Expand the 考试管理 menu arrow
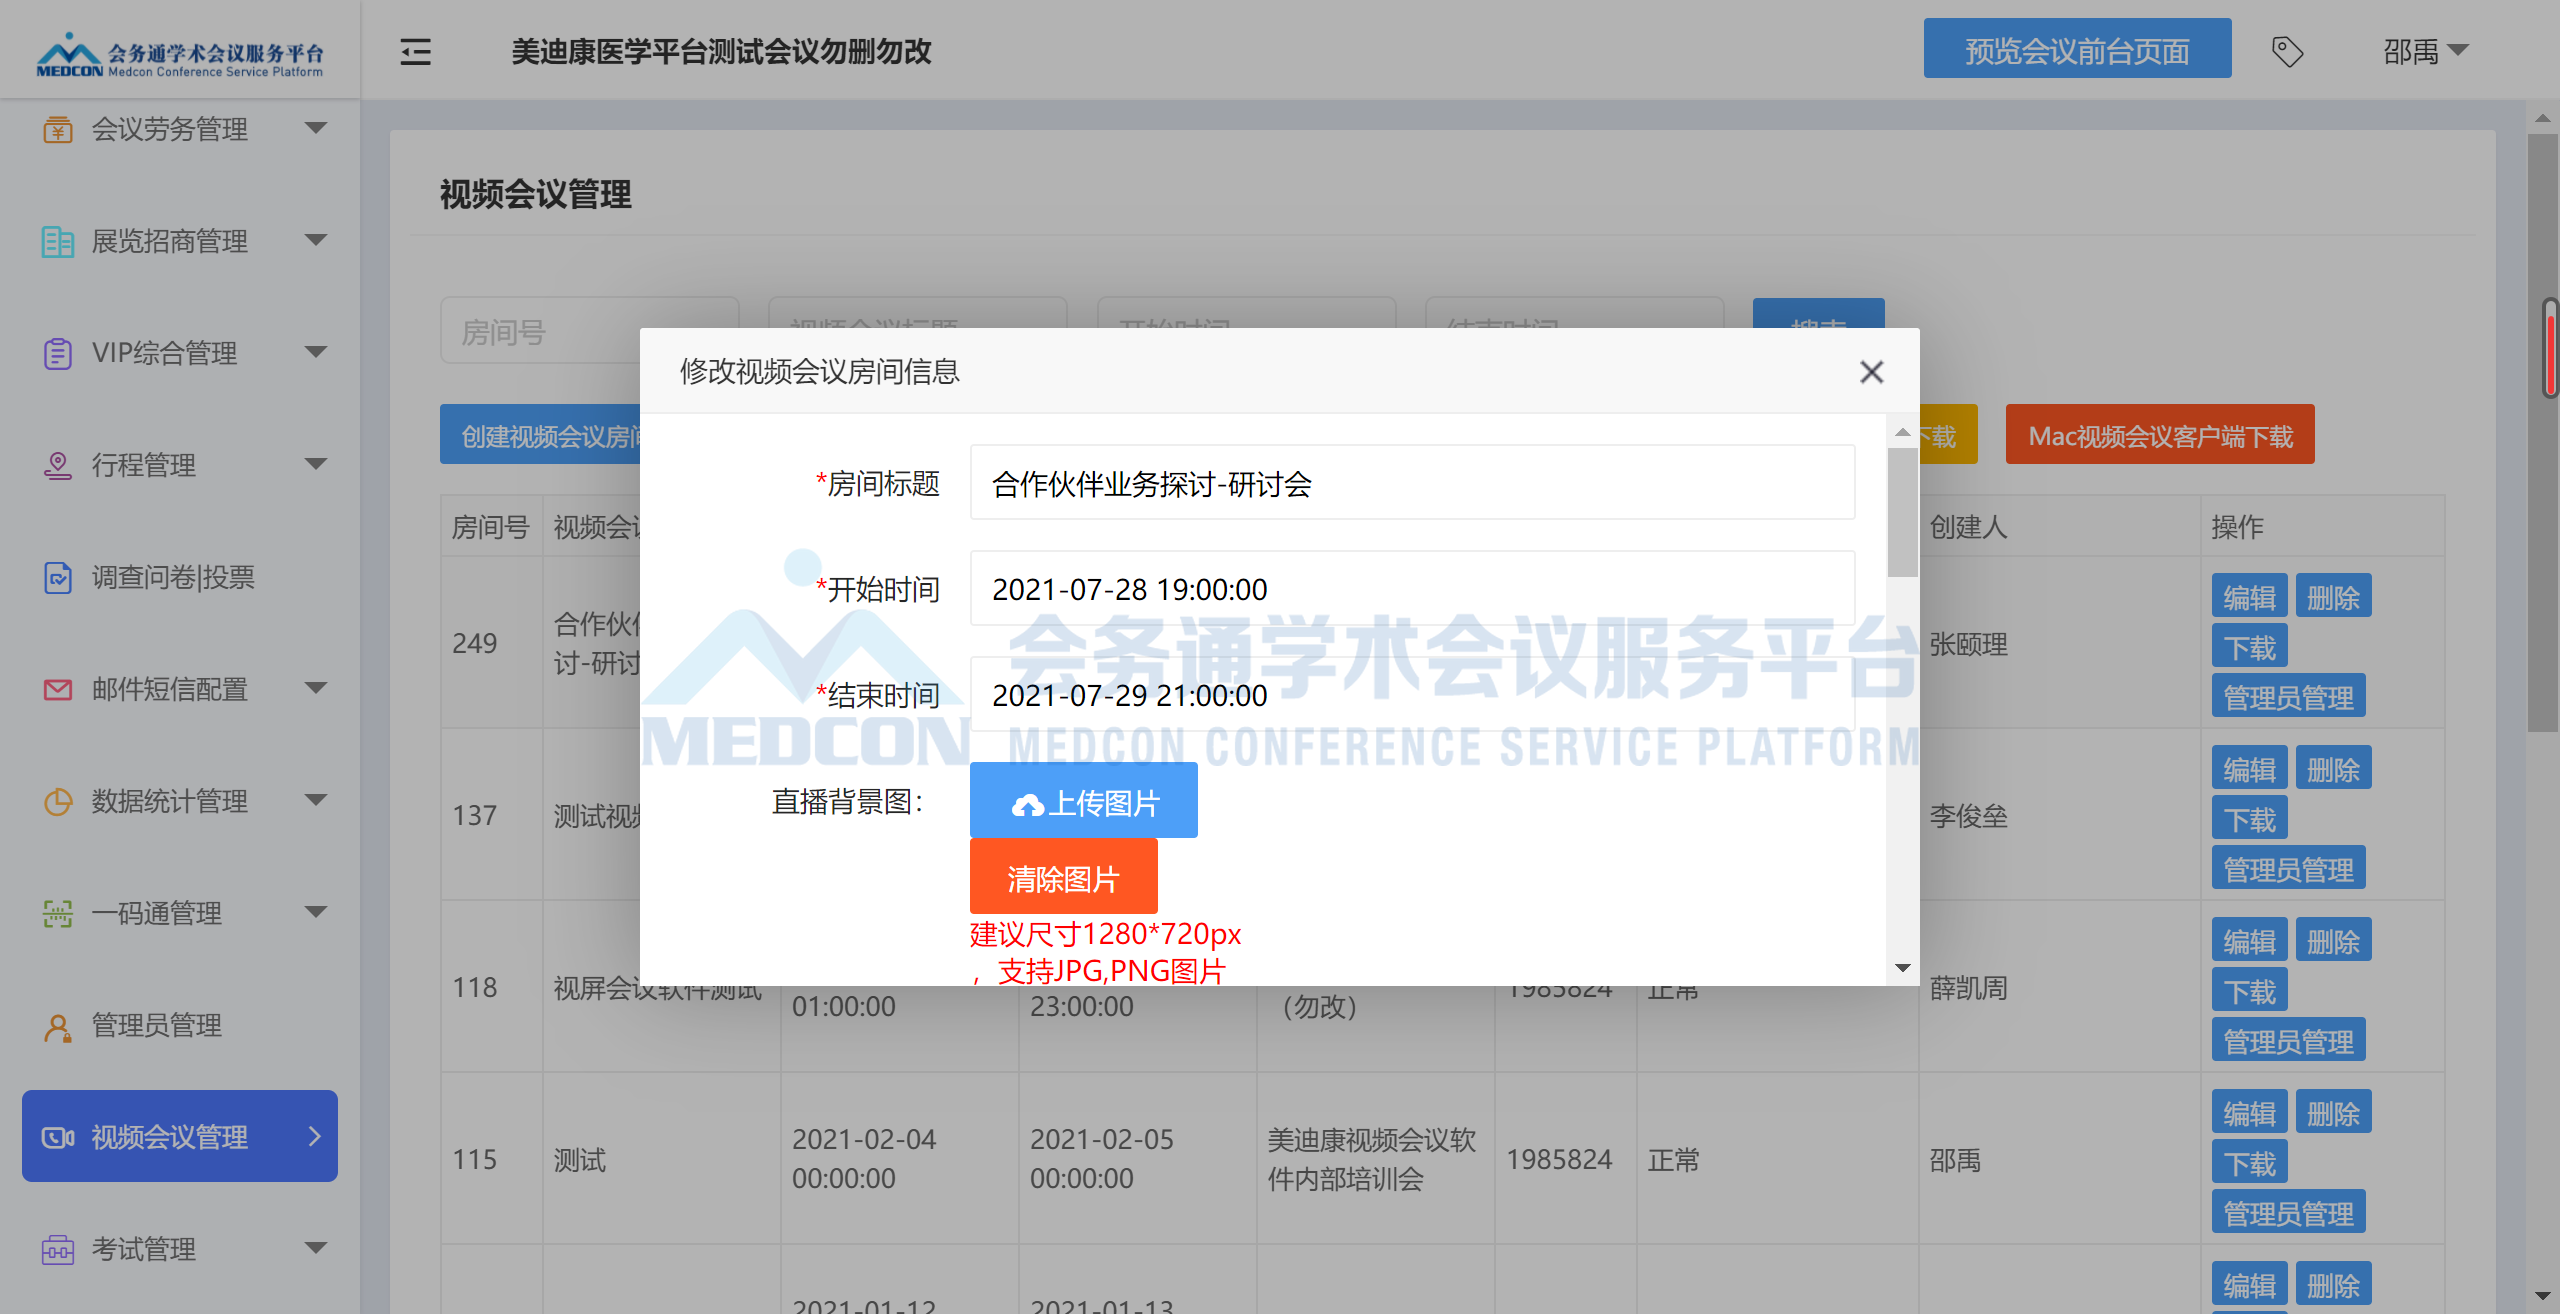 (316, 1248)
